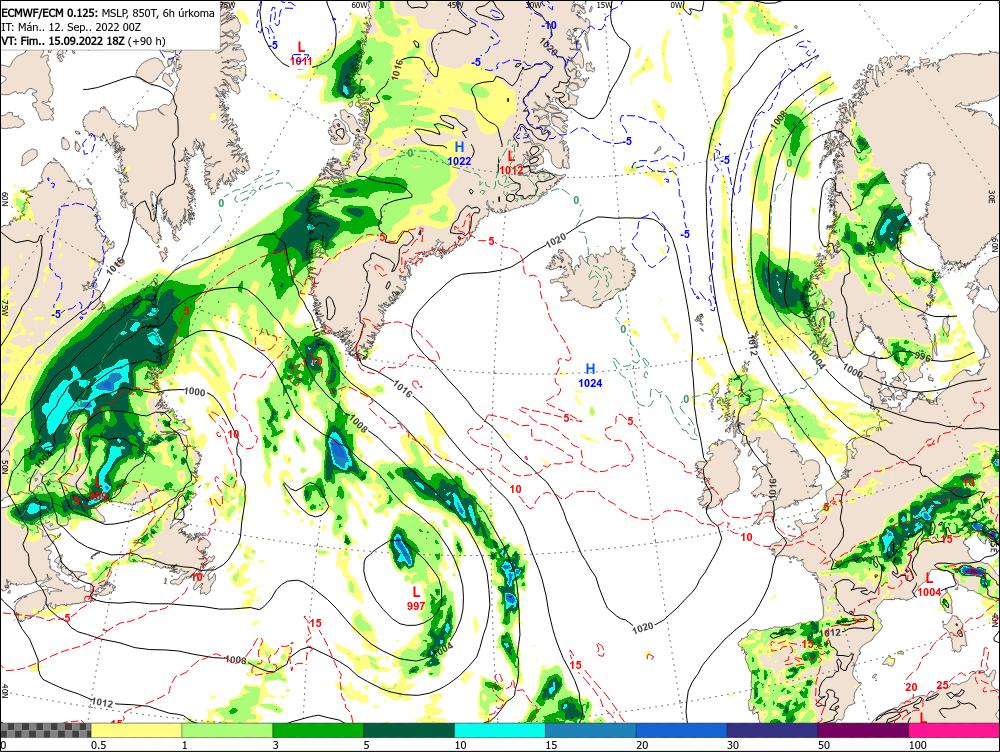Click the legend tick label '50'
This screenshot has width=1000, height=752.
(x=824, y=745)
